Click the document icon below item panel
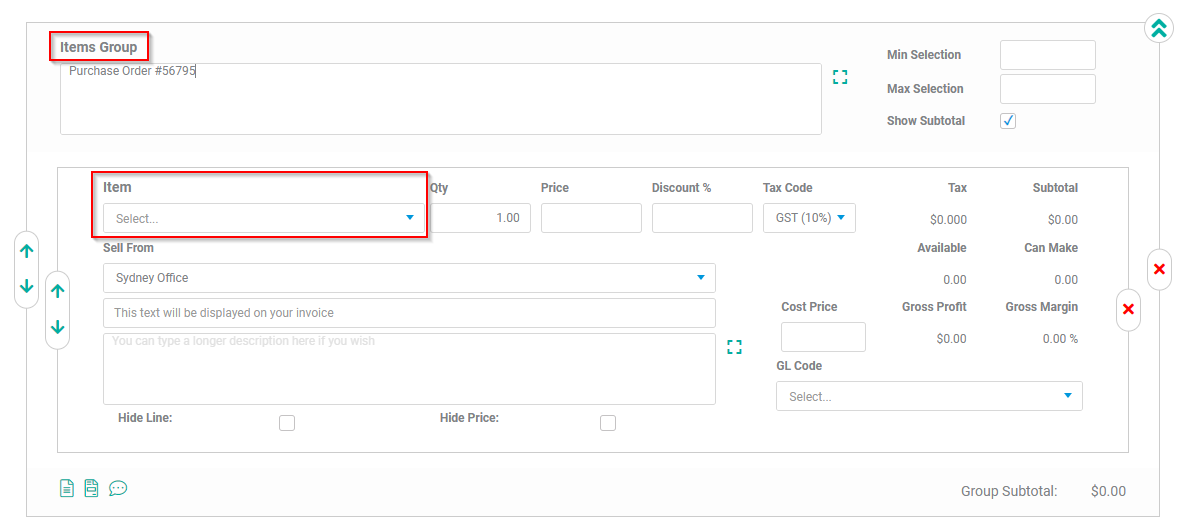Viewport: 1182px width, 529px height. (x=67, y=488)
